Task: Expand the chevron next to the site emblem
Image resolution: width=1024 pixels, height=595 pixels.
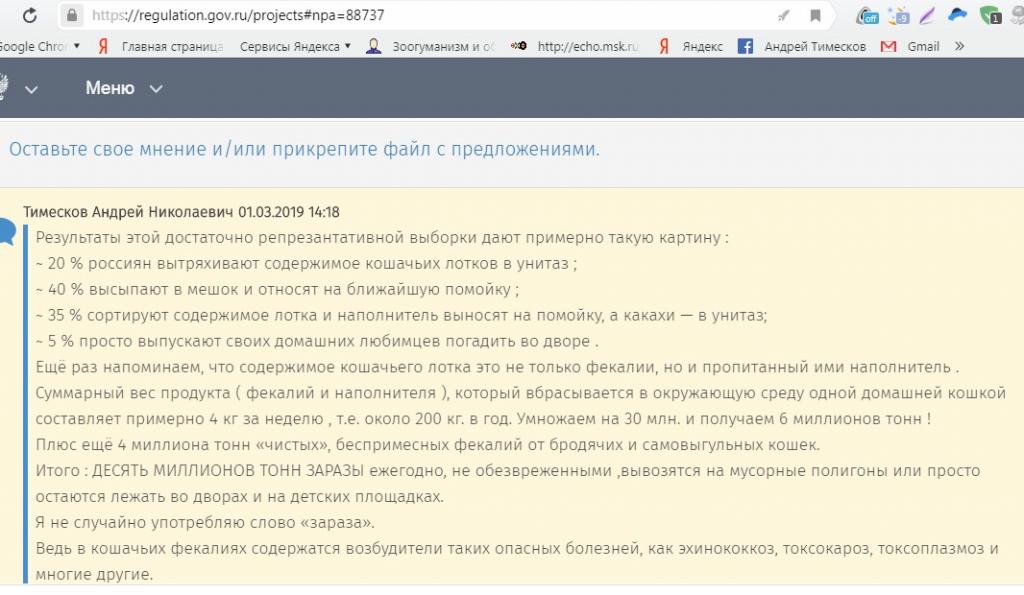Action: 32,89
